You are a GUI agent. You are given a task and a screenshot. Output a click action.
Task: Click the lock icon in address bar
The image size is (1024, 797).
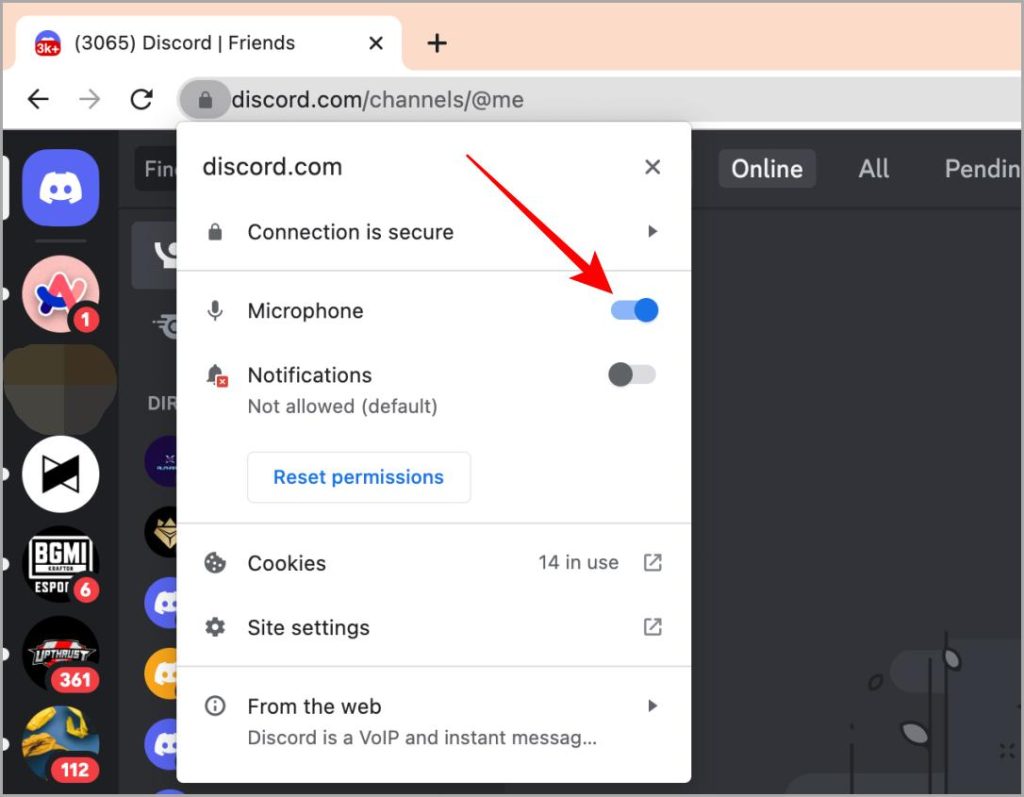(205, 100)
